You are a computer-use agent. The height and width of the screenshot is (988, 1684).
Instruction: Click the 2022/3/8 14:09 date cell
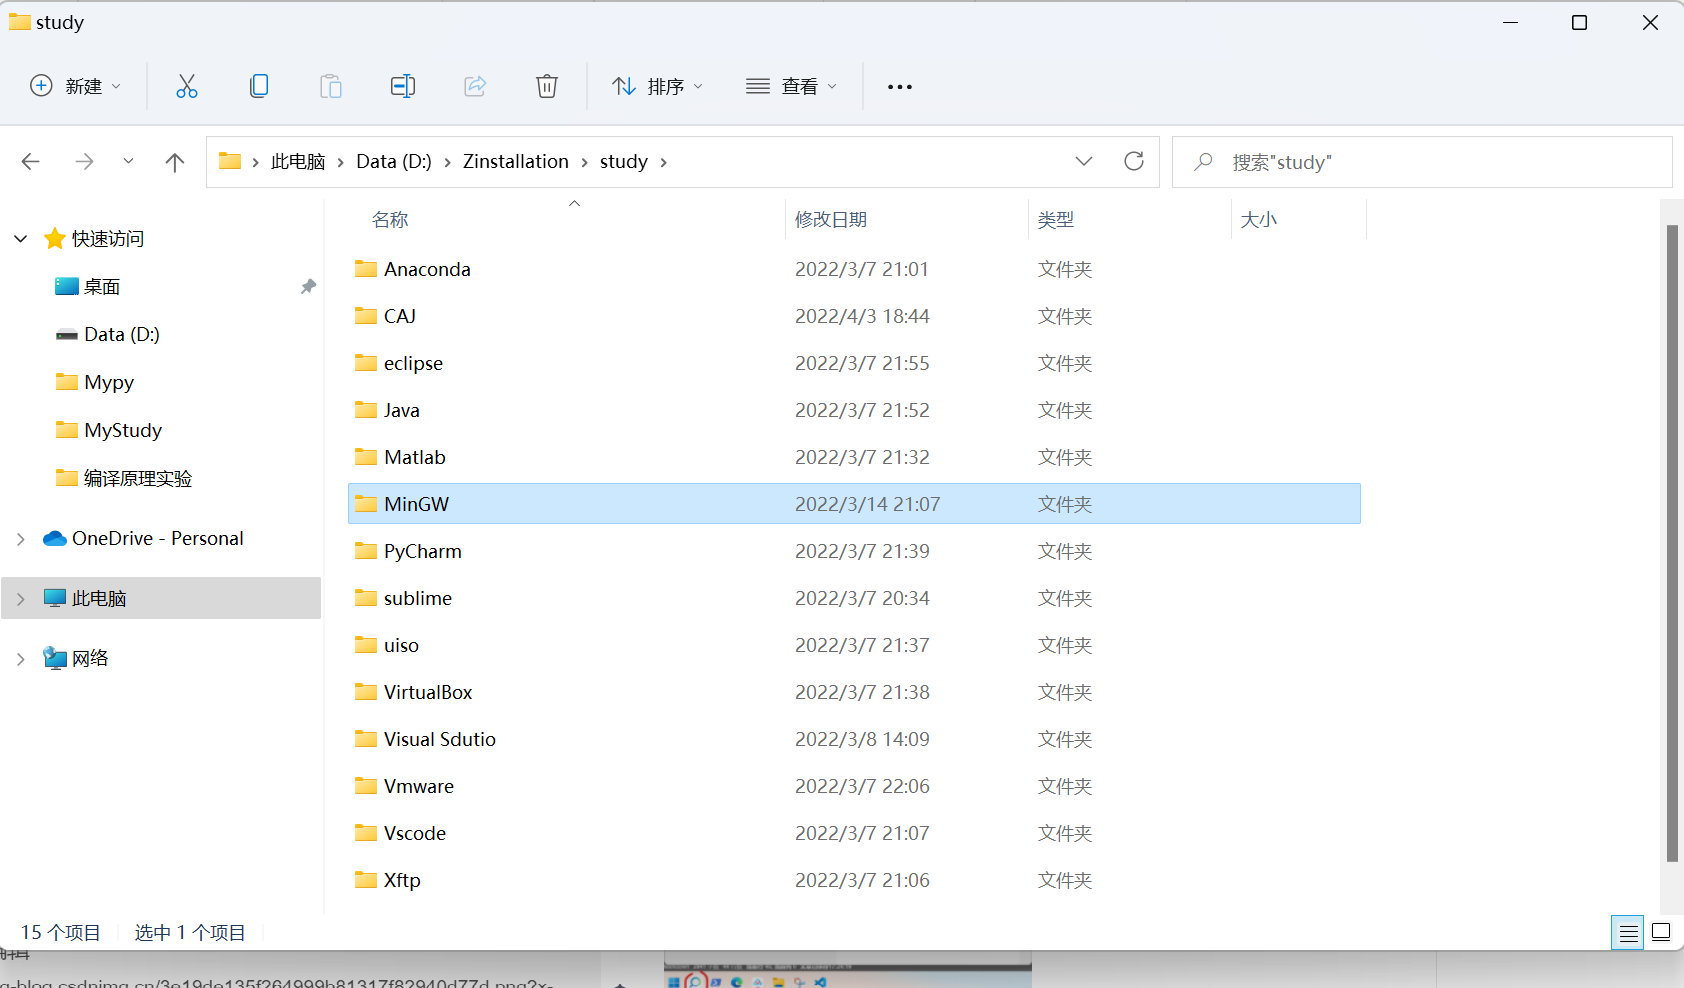pyautogui.click(x=862, y=740)
